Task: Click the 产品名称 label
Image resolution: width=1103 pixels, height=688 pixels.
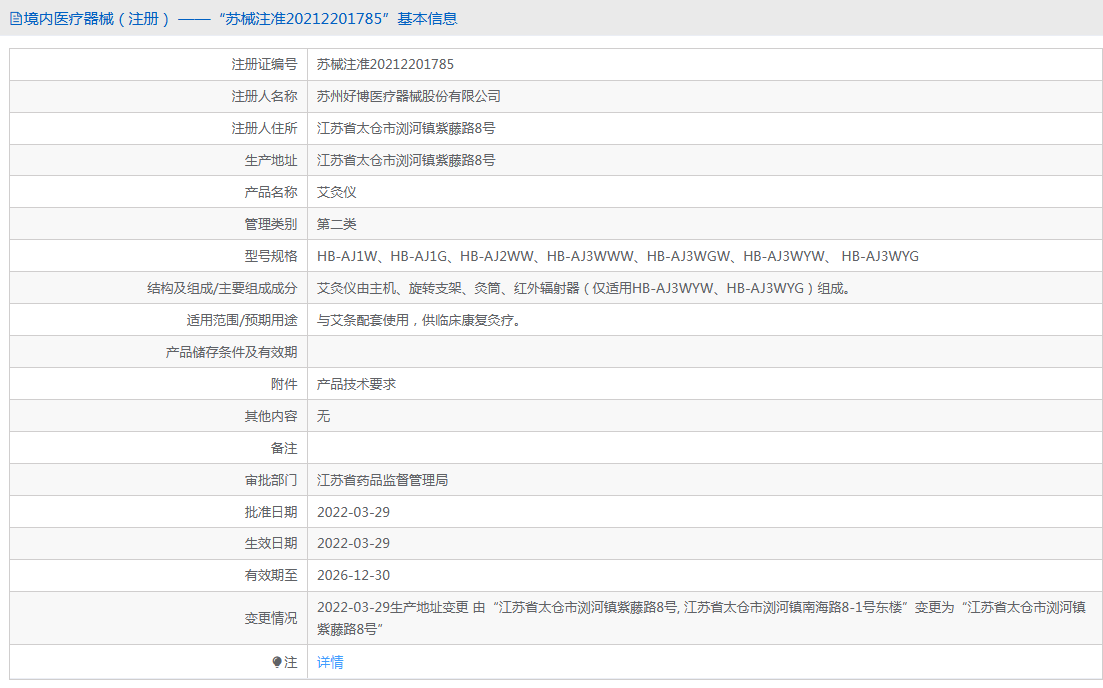Action: 271,192
